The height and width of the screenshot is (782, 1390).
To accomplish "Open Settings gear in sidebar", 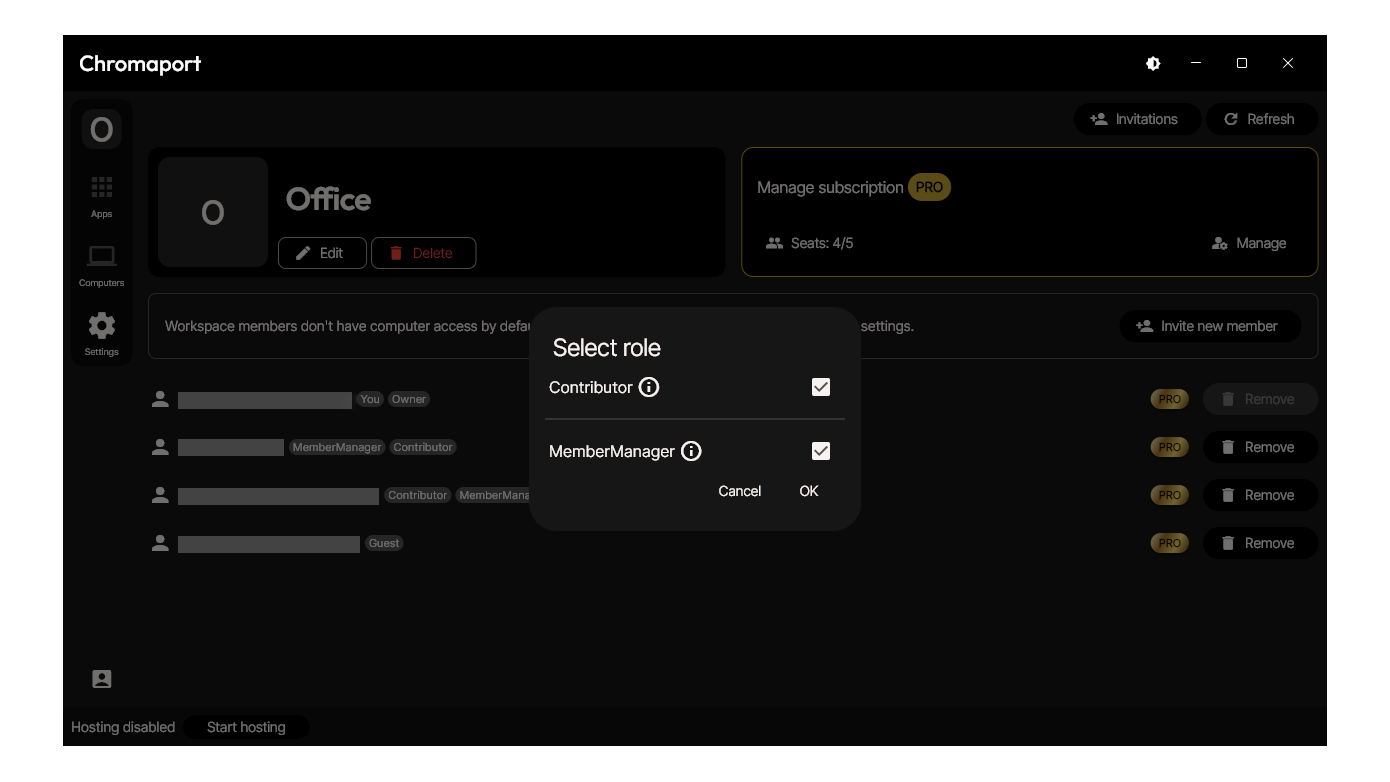I will [102, 334].
